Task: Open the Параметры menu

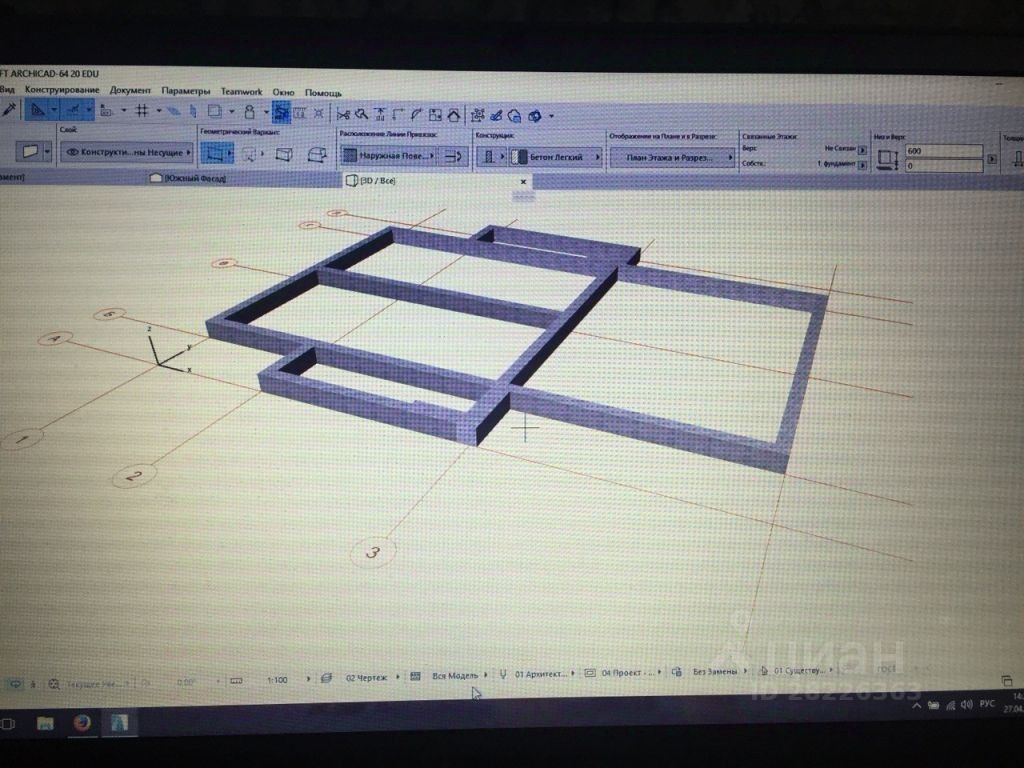Action: coord(185,91)
